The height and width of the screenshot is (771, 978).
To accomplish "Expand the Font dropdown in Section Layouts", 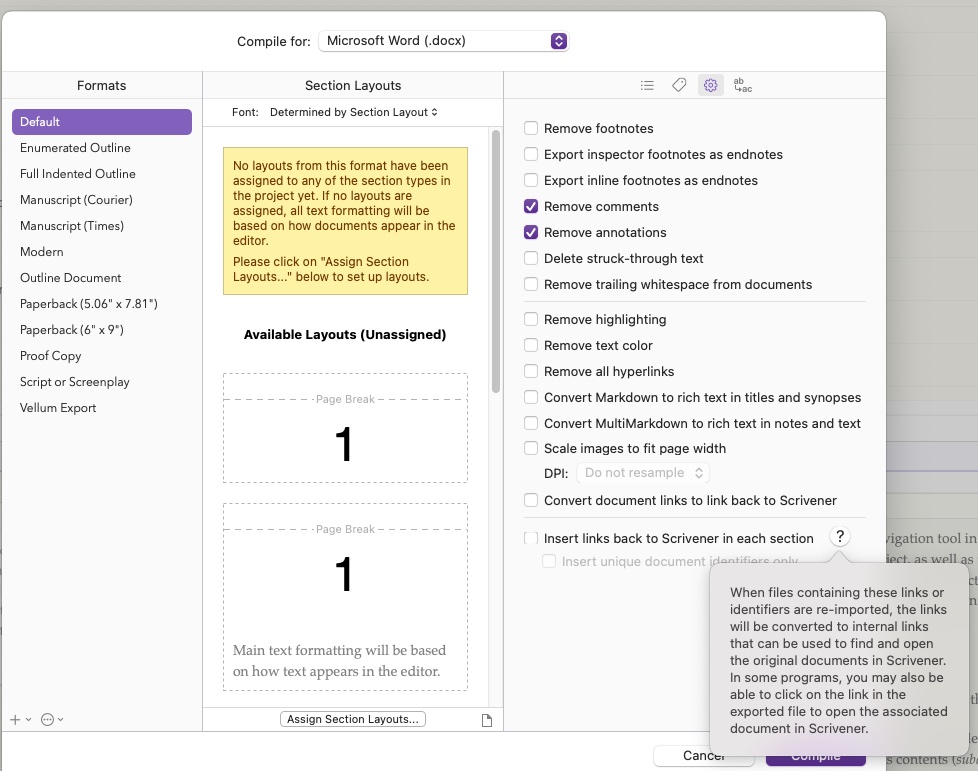I will (354, 112).
